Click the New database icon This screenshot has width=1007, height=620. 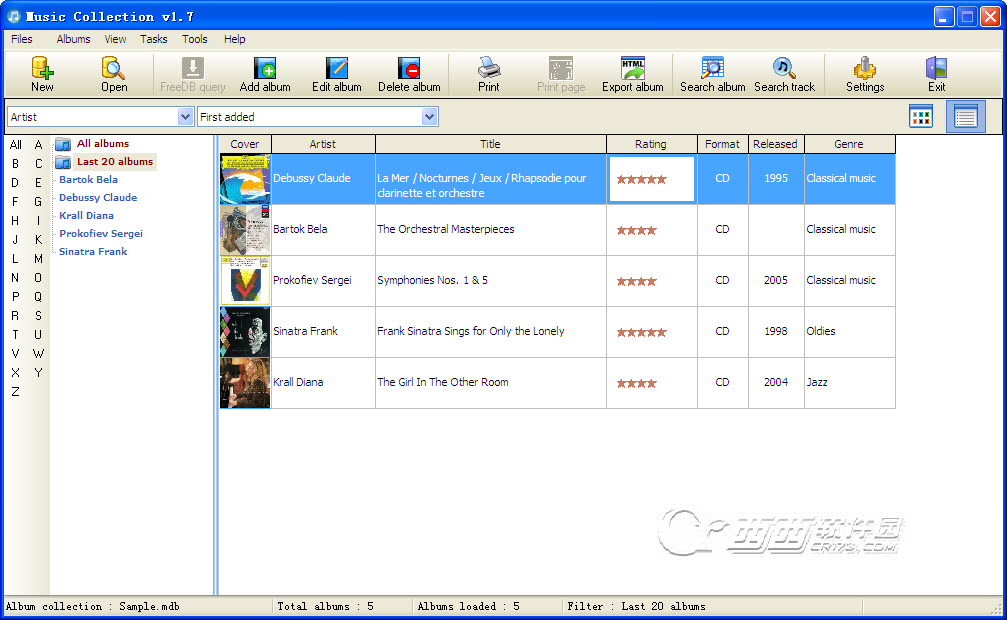pyautogui.click(x=42, y=67)
